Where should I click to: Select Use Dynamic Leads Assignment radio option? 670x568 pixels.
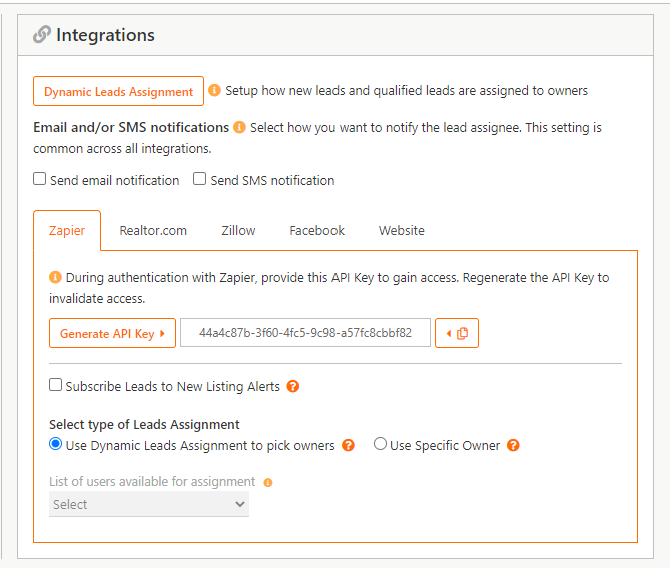tap(56, 444)
